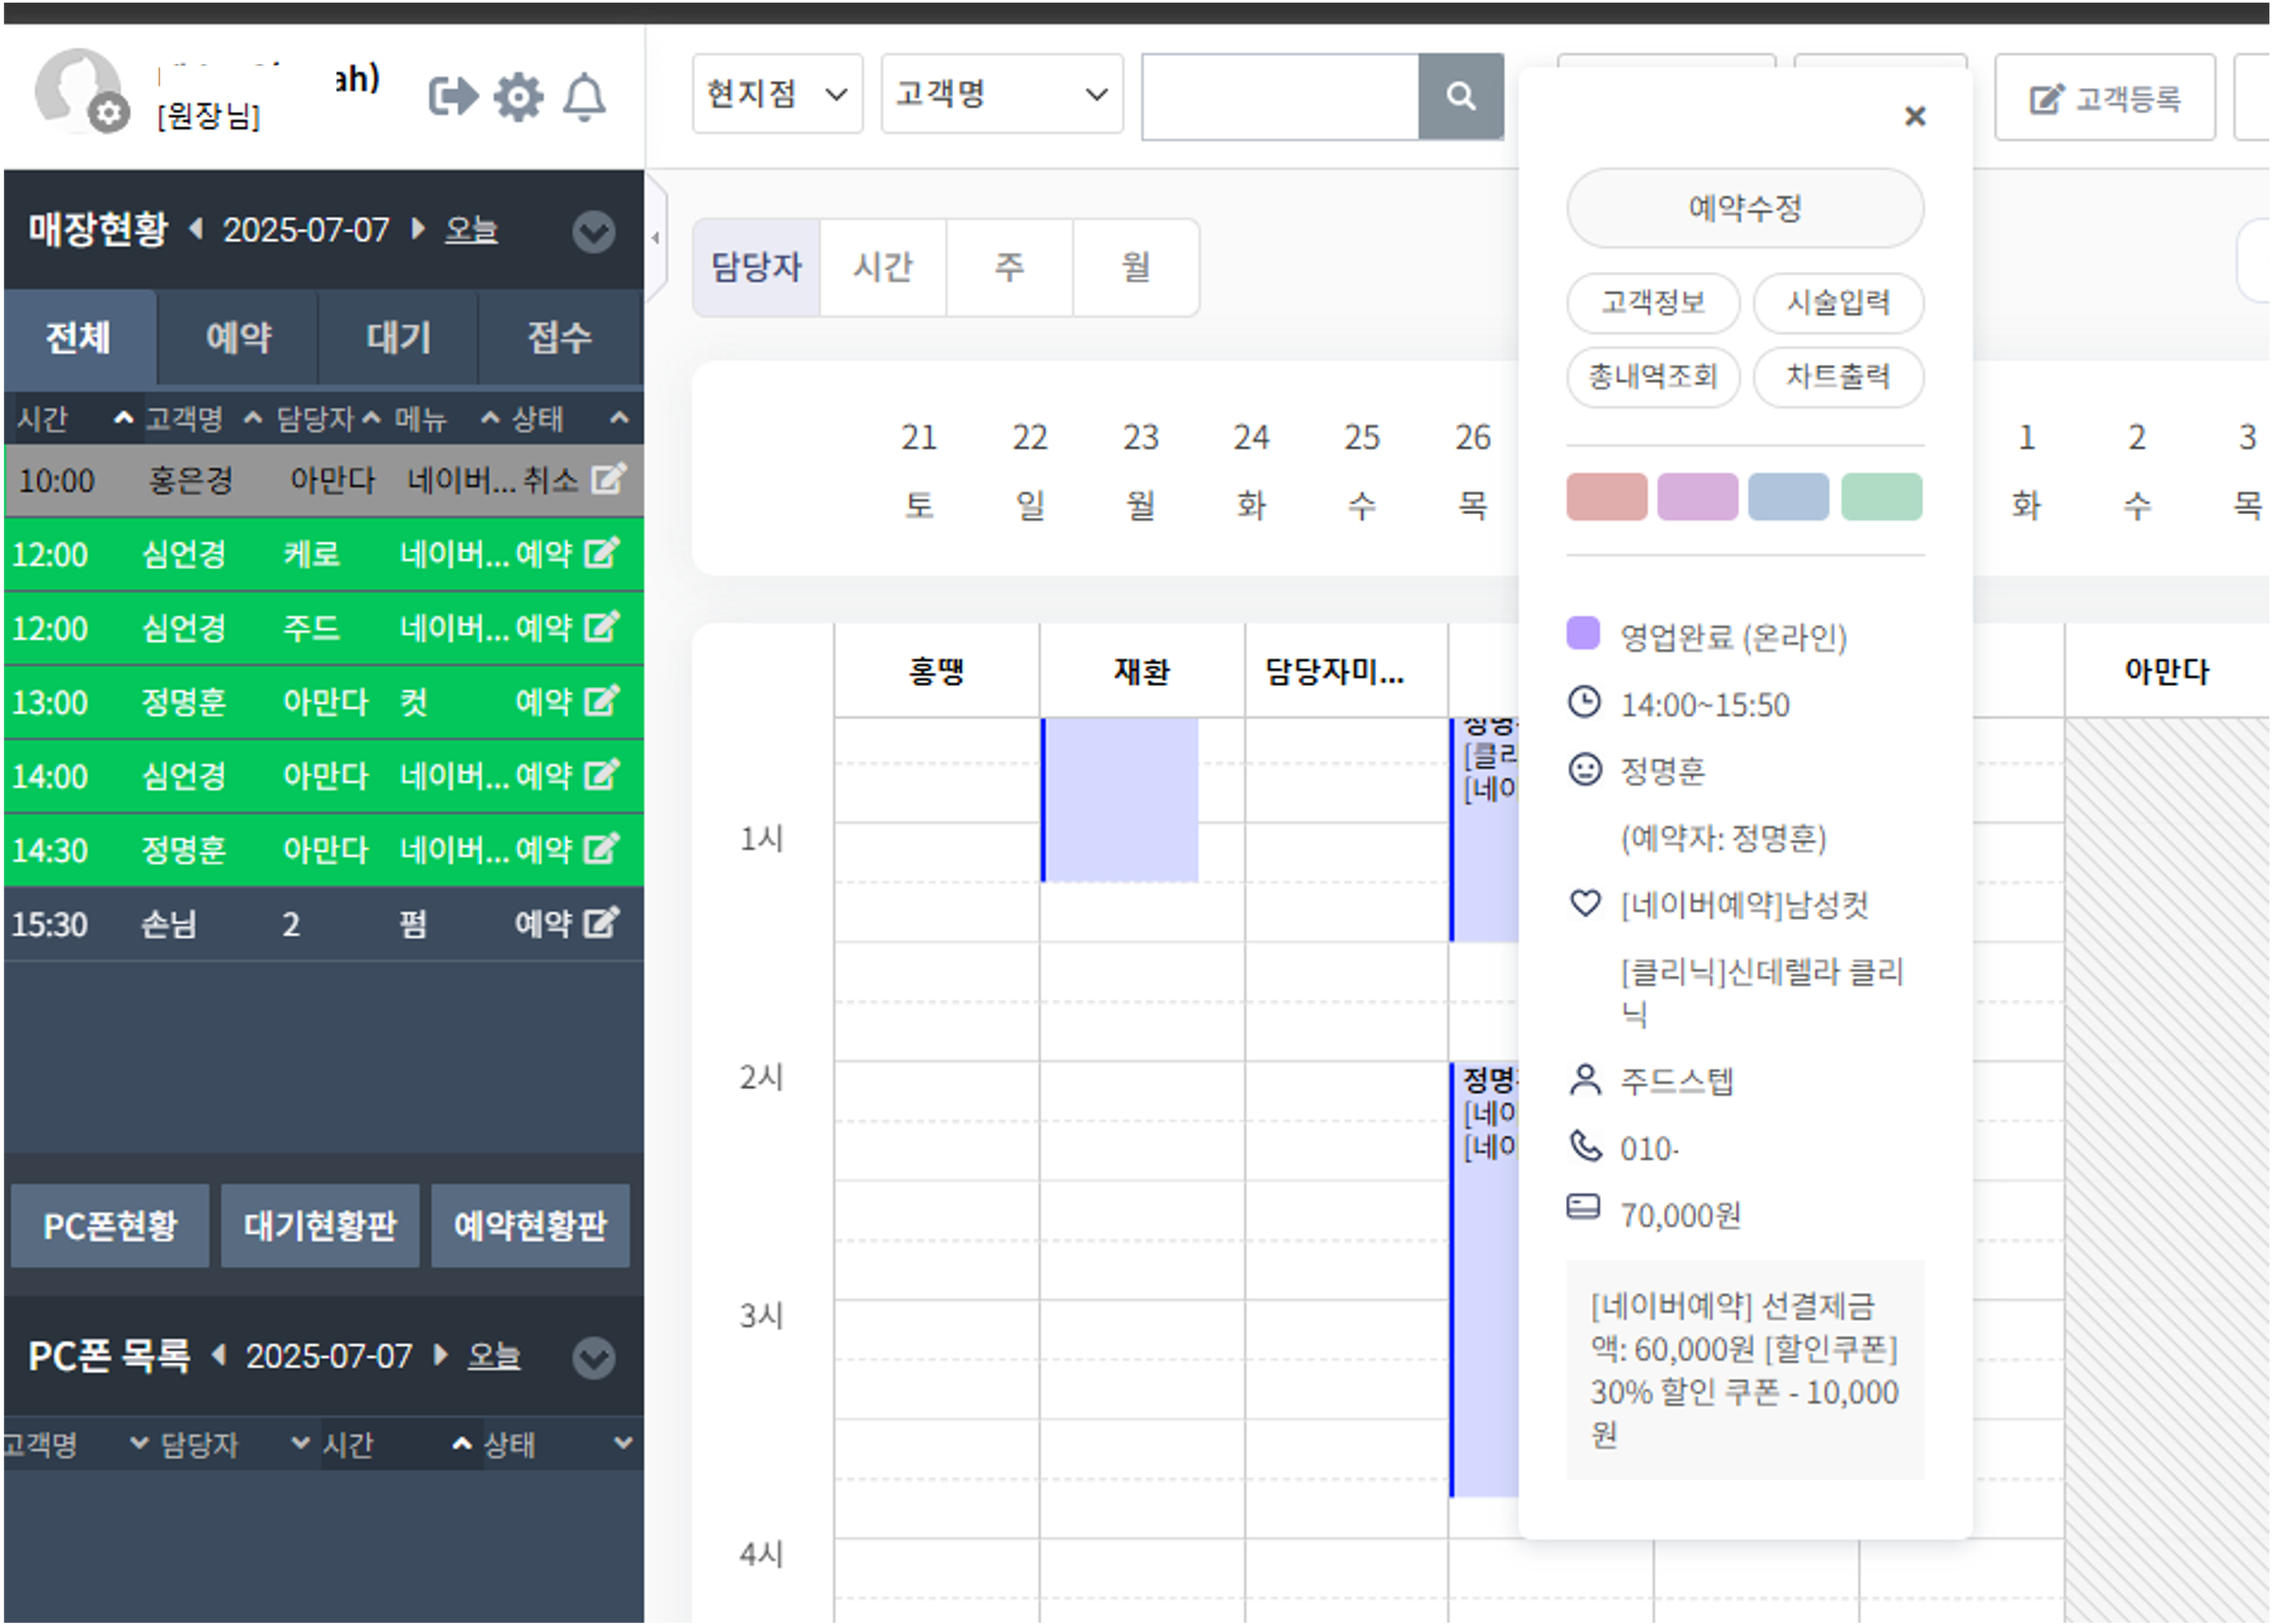Edit the 10:00 홍은경 reservation row
This screenshot has height=1624, width=2273.
(608, 479)
